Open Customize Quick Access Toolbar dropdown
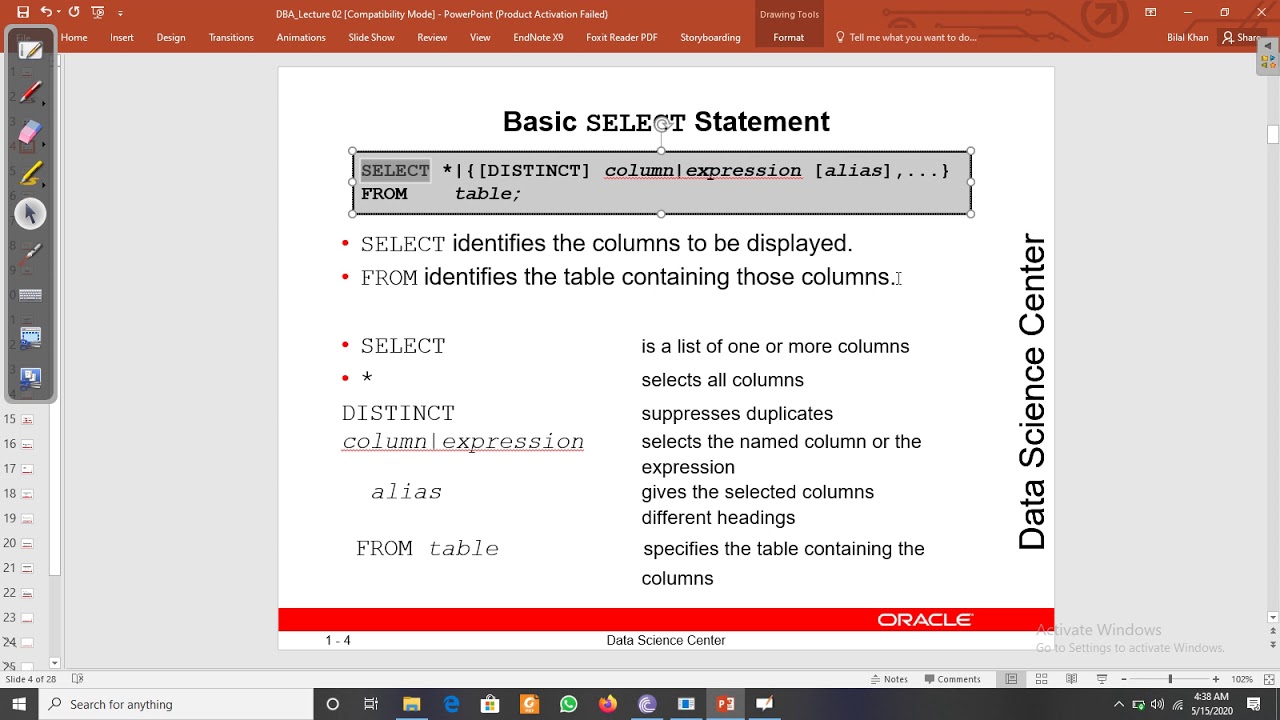1280x720 pixels. (120, 13)
